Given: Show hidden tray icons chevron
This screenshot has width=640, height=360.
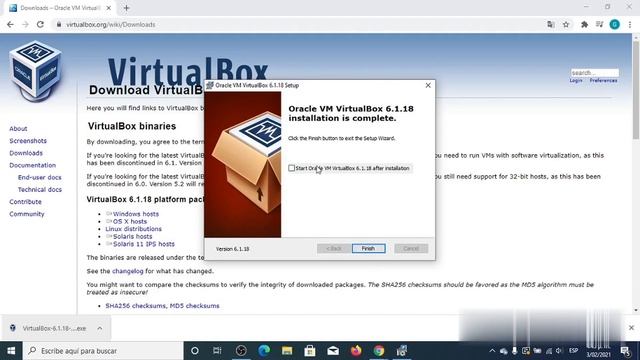Looking at the screenshot, I should 492,351.
